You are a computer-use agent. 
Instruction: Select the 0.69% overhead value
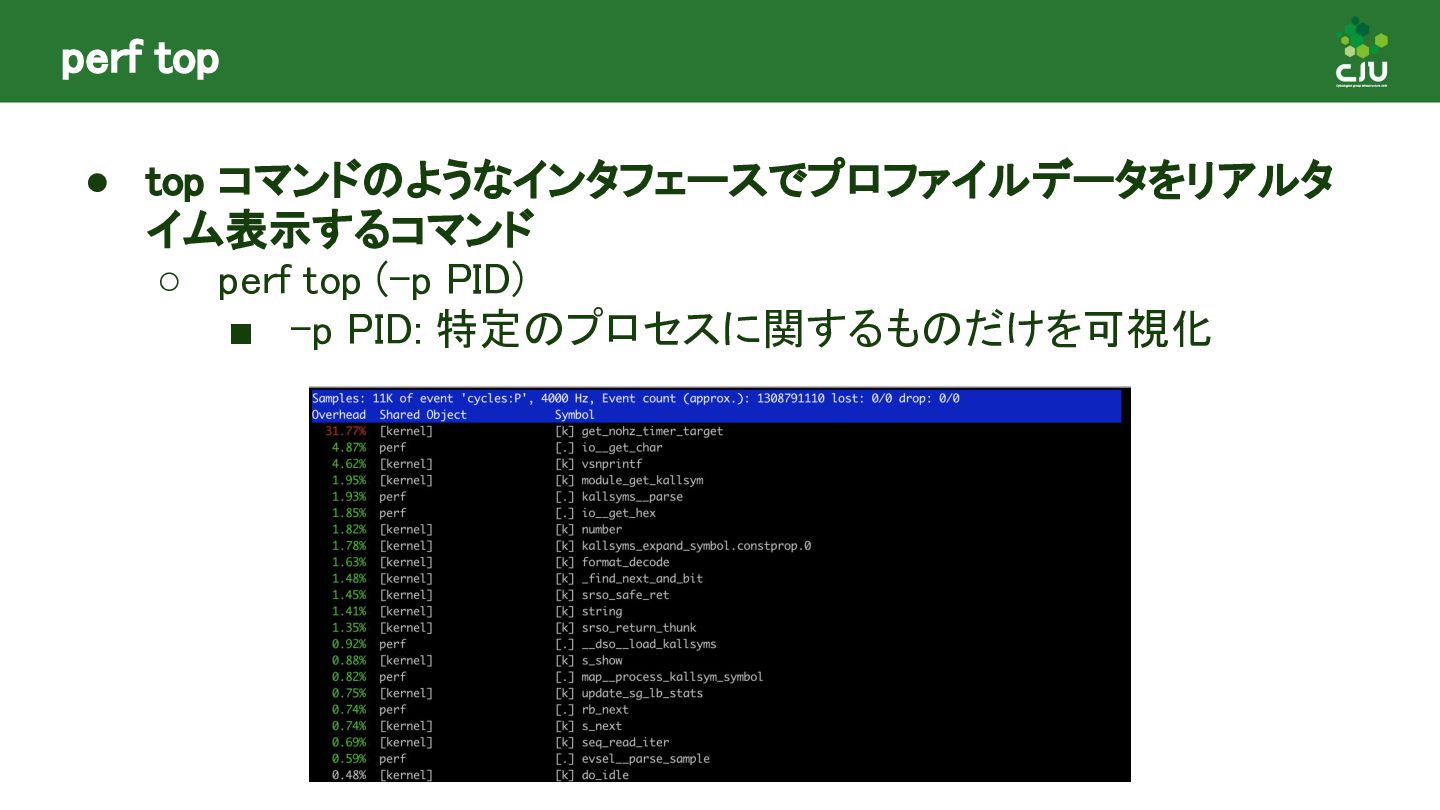click(349, 742)
